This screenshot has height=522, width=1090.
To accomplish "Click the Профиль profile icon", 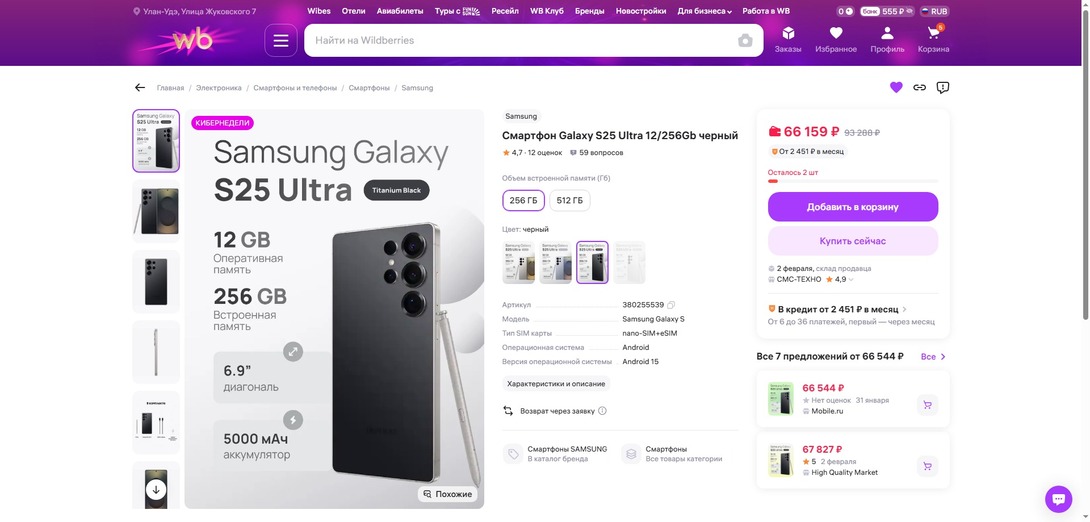I will (x=887, y=39).
